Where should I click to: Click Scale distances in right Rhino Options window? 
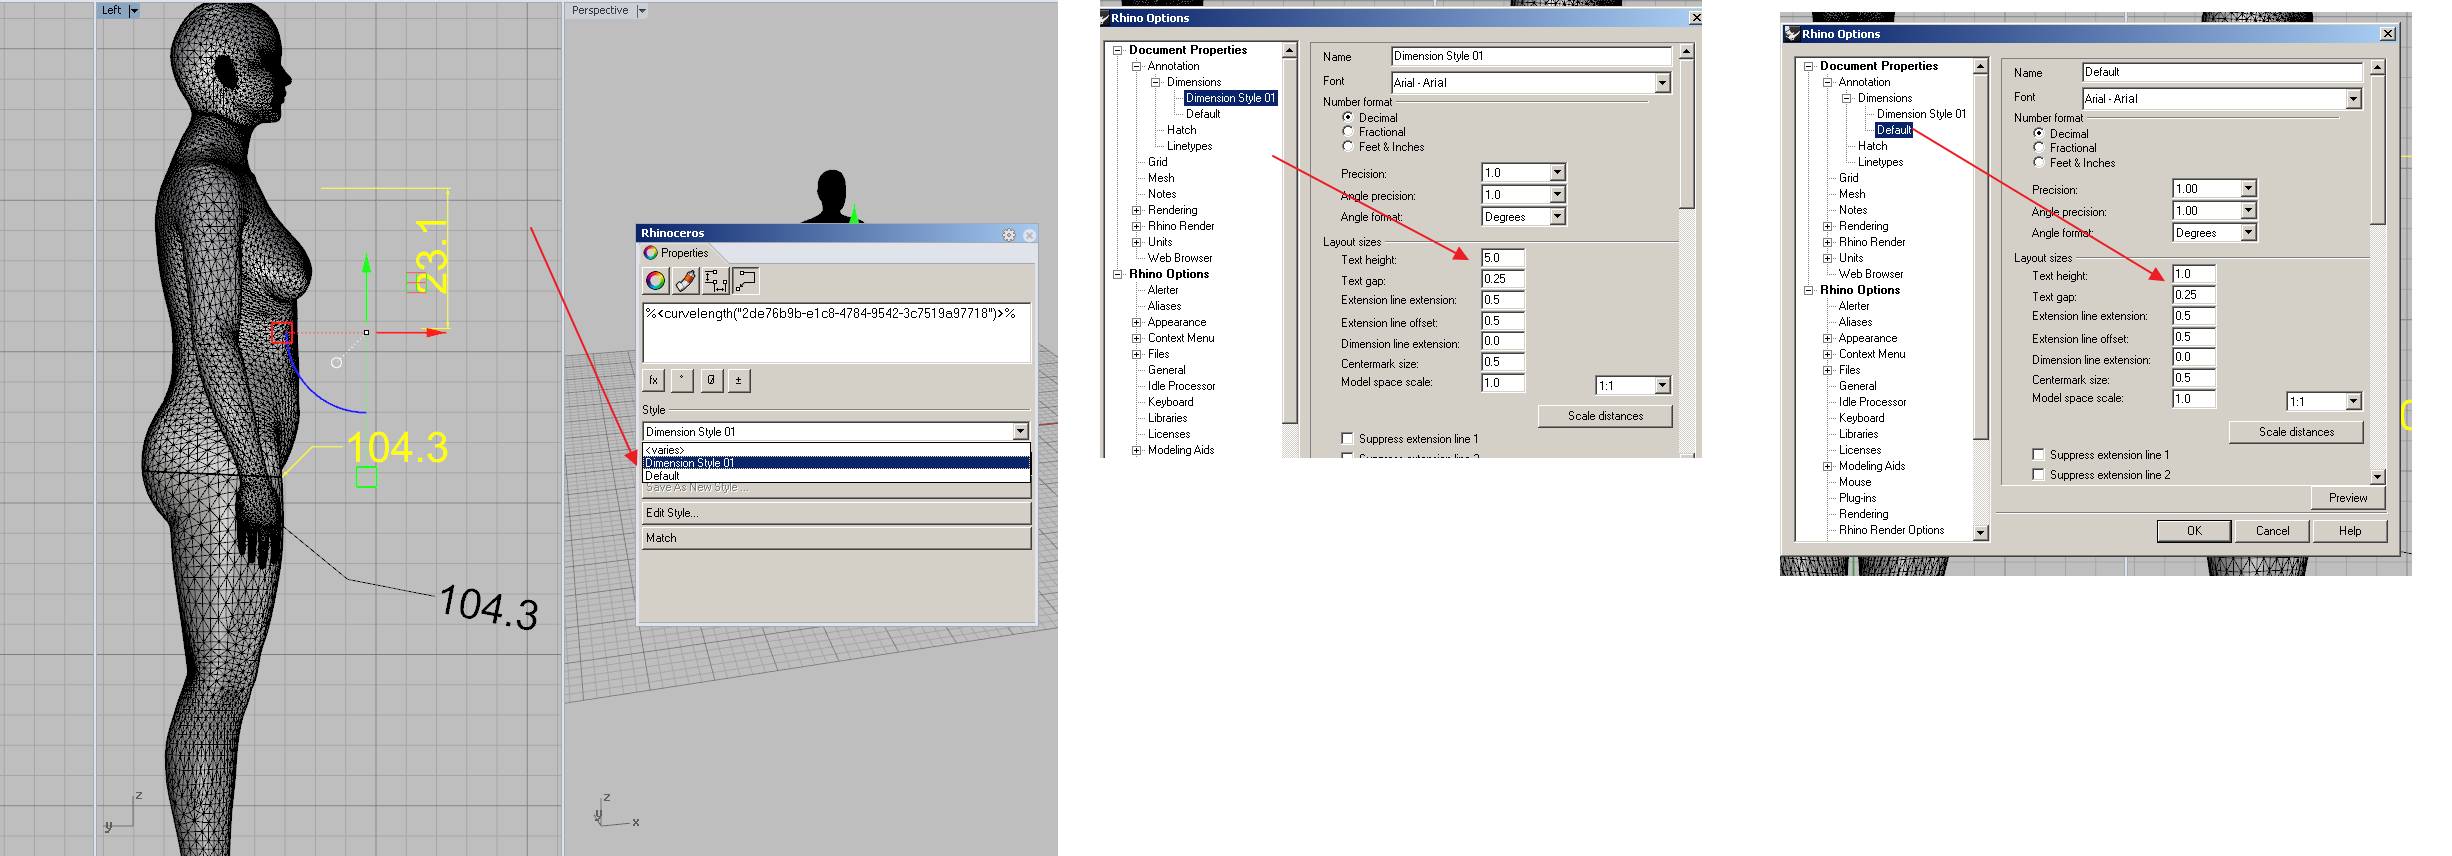[x=2296, y=432]
